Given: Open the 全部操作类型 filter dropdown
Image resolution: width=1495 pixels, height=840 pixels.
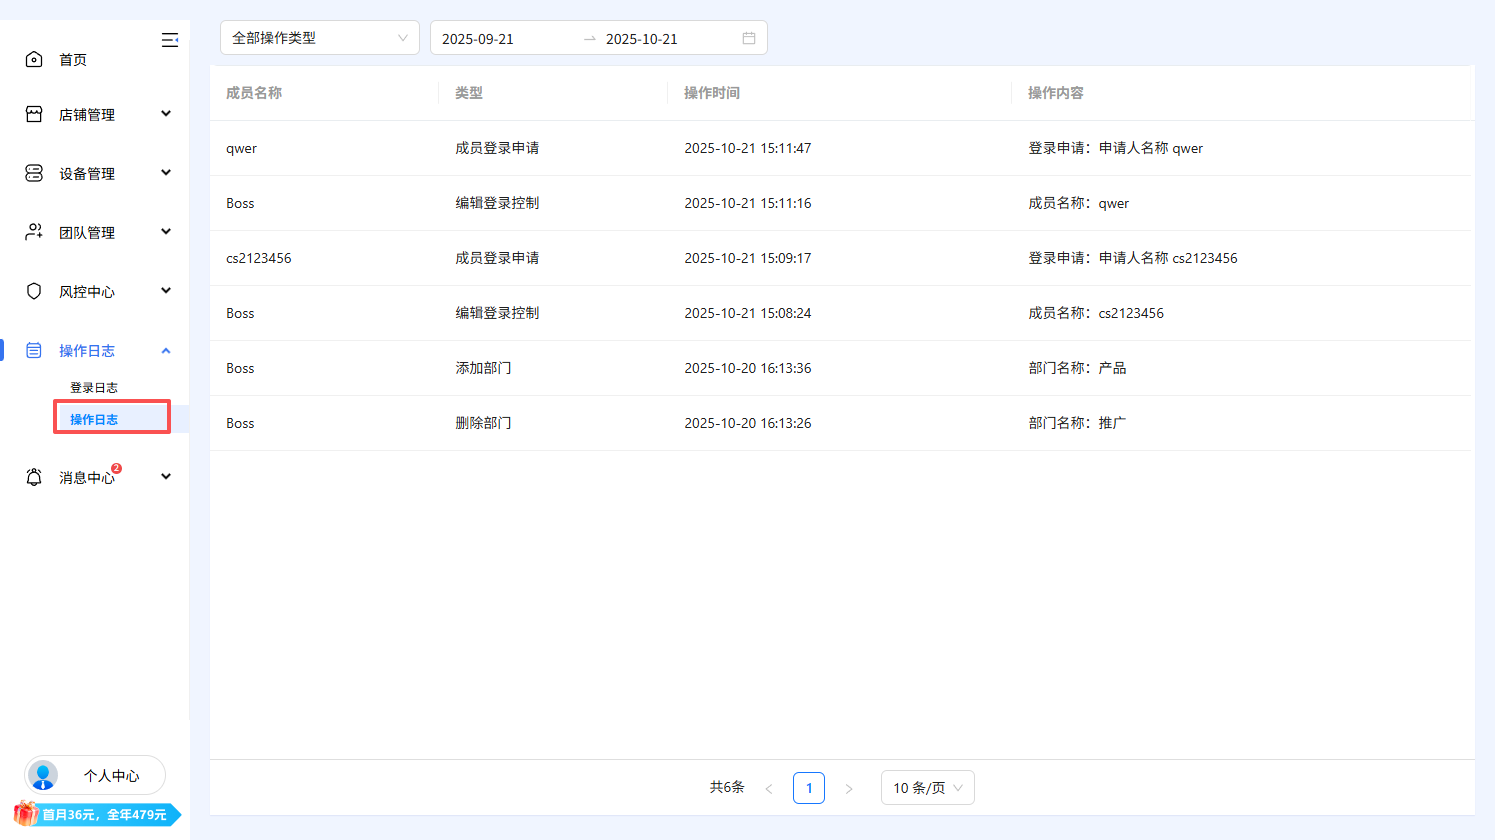Looking at the screenshot, I should 319,37.
